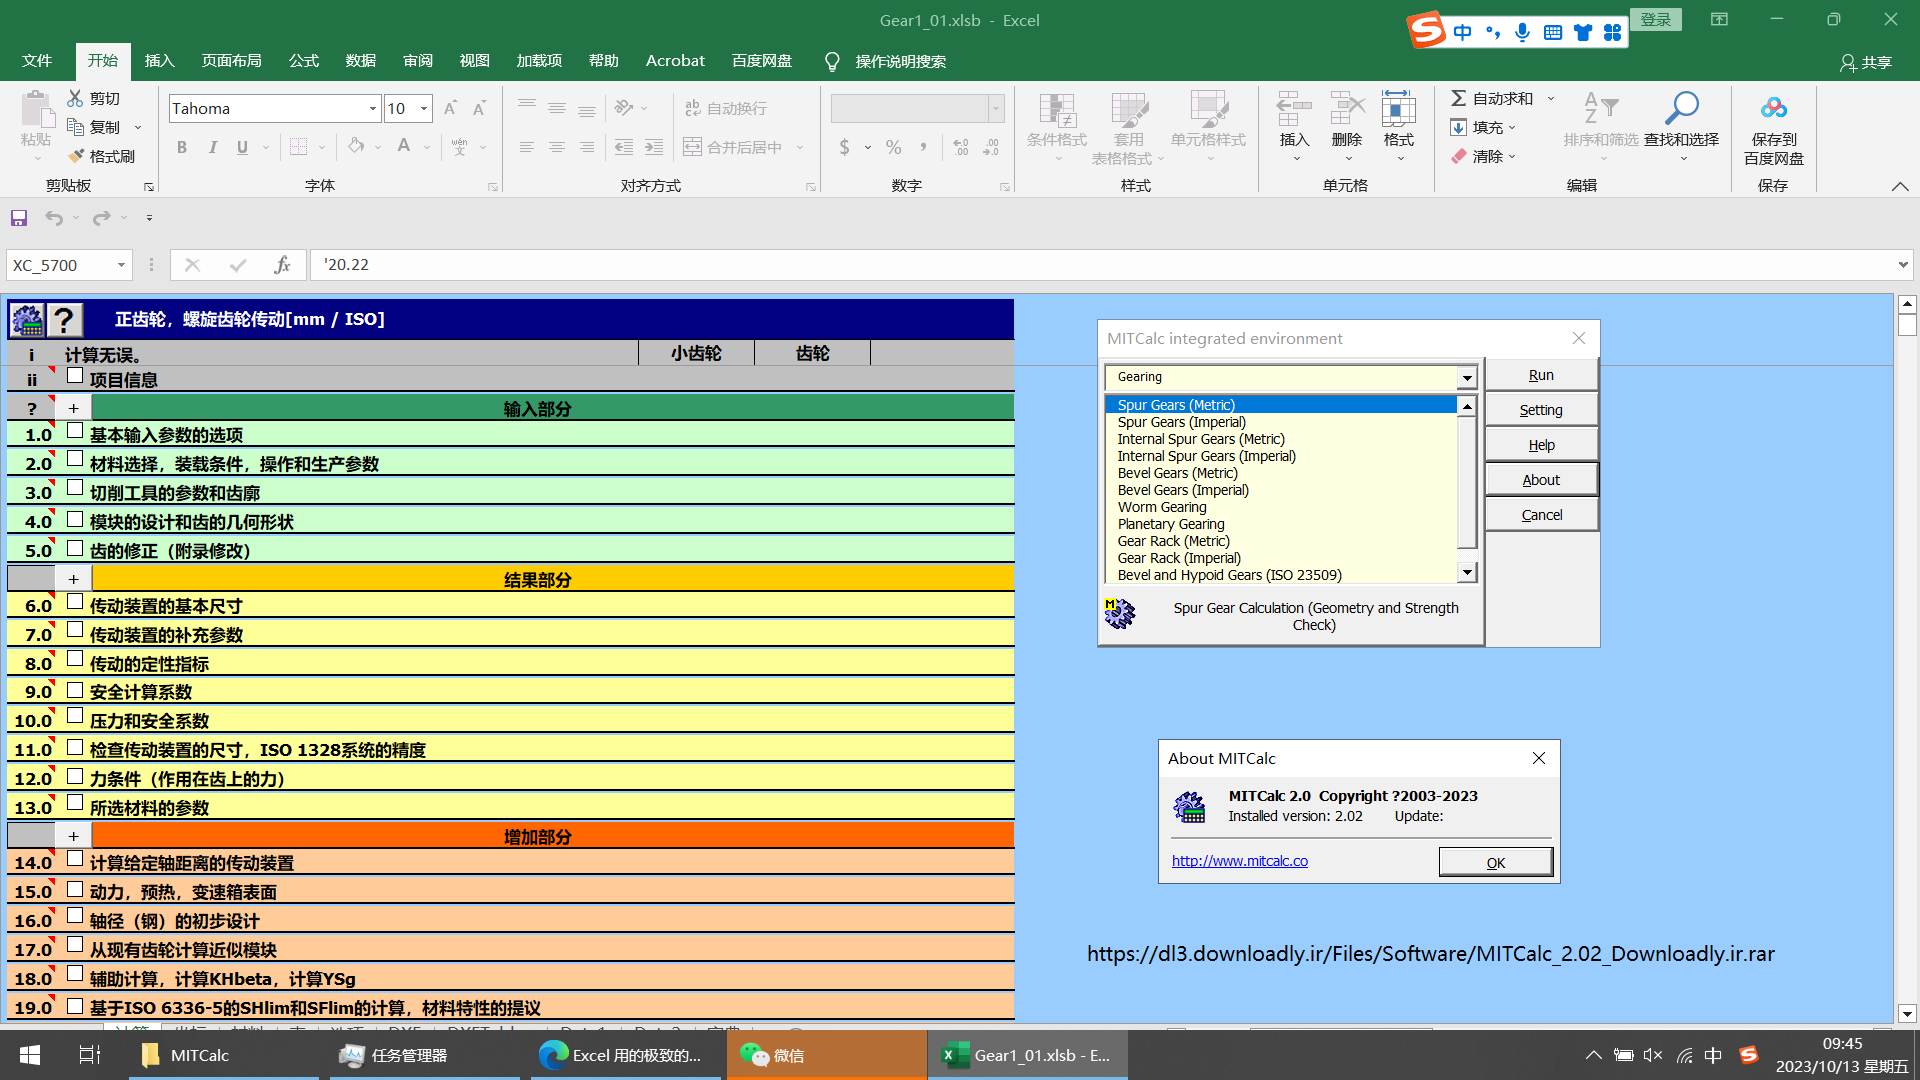Click the Italic formatting icon

pyautogui.click(x=212, y=148)
